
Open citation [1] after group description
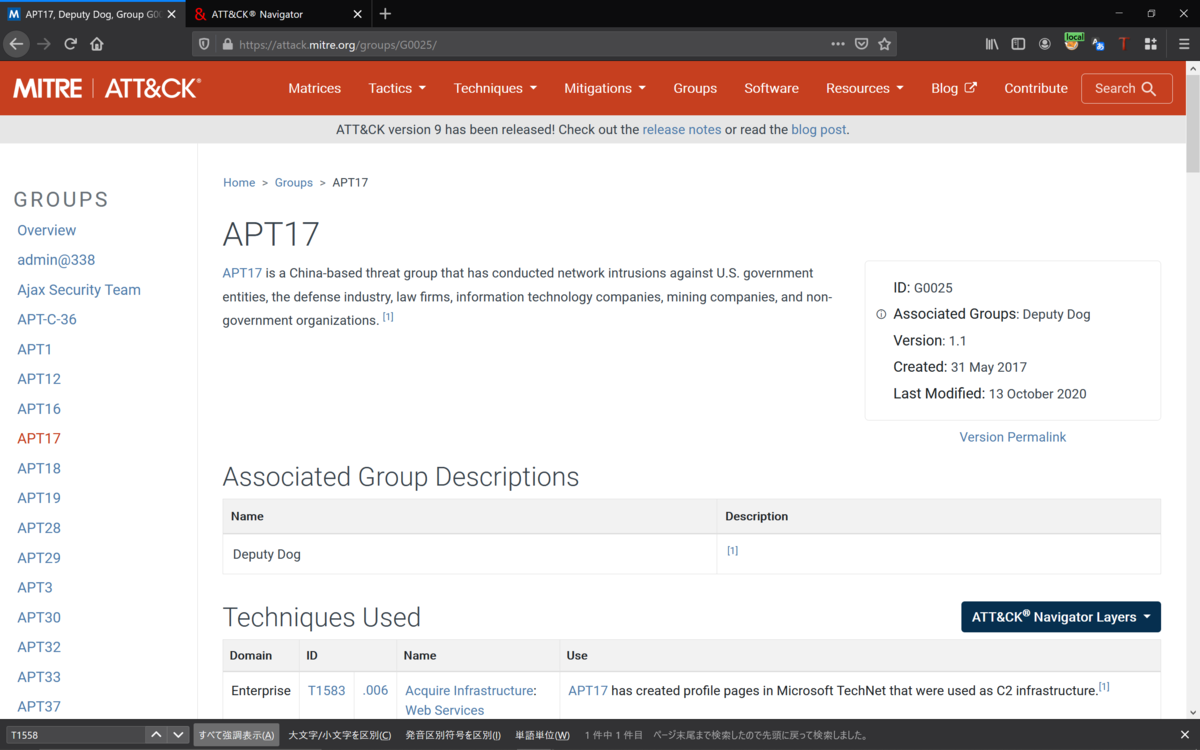(x=388, y=317)
